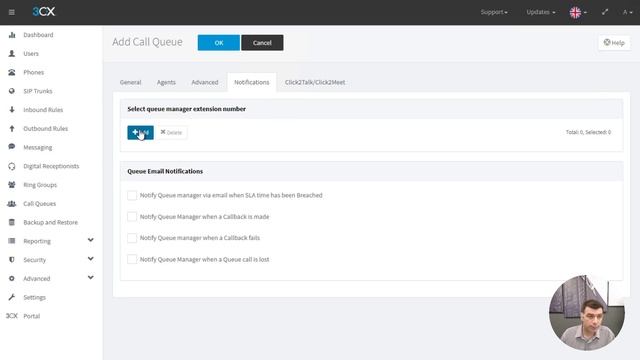
Task: Open the Updates dropdown menu
Action: [x=540, y=12]
